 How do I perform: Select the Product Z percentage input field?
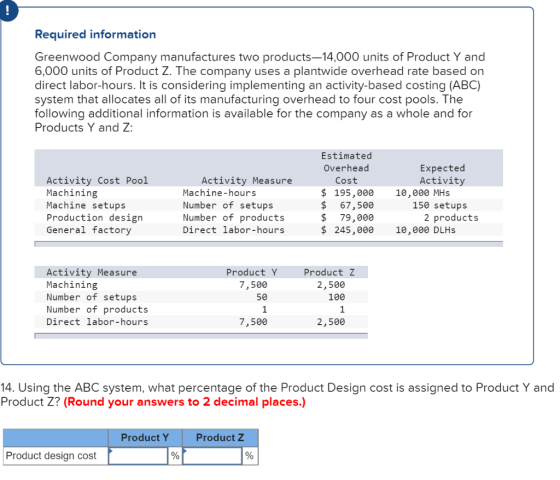point(212,456)
